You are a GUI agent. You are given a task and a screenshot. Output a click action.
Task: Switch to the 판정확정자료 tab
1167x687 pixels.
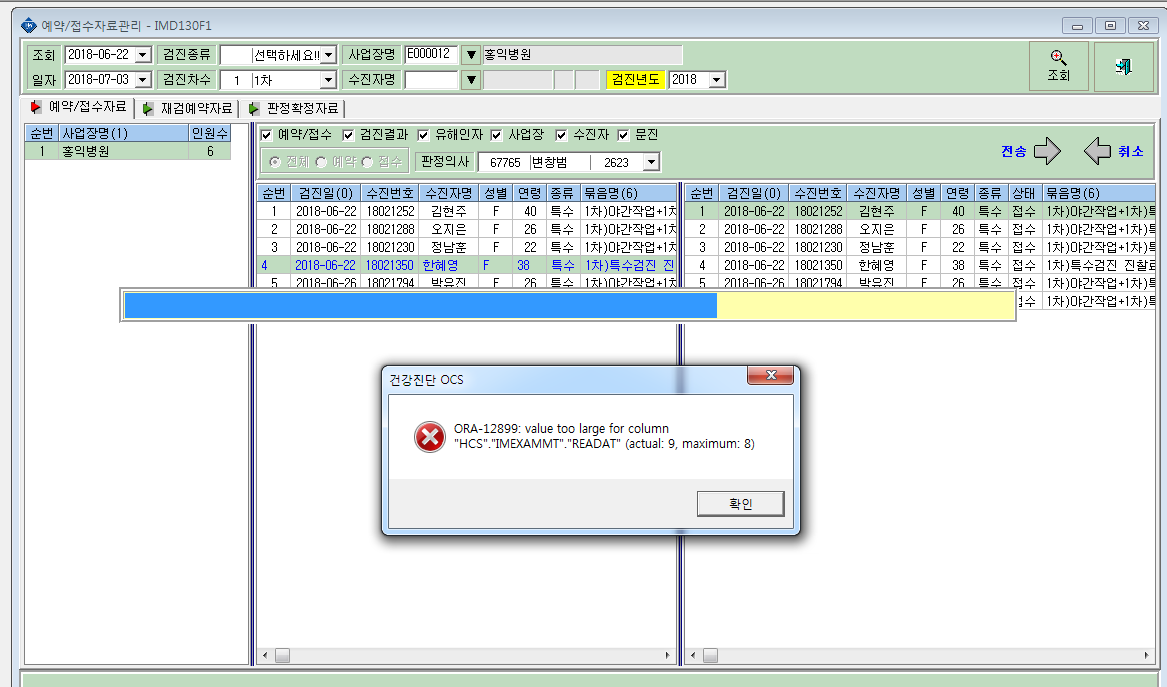pyautogui.click(x=295, y=109)
